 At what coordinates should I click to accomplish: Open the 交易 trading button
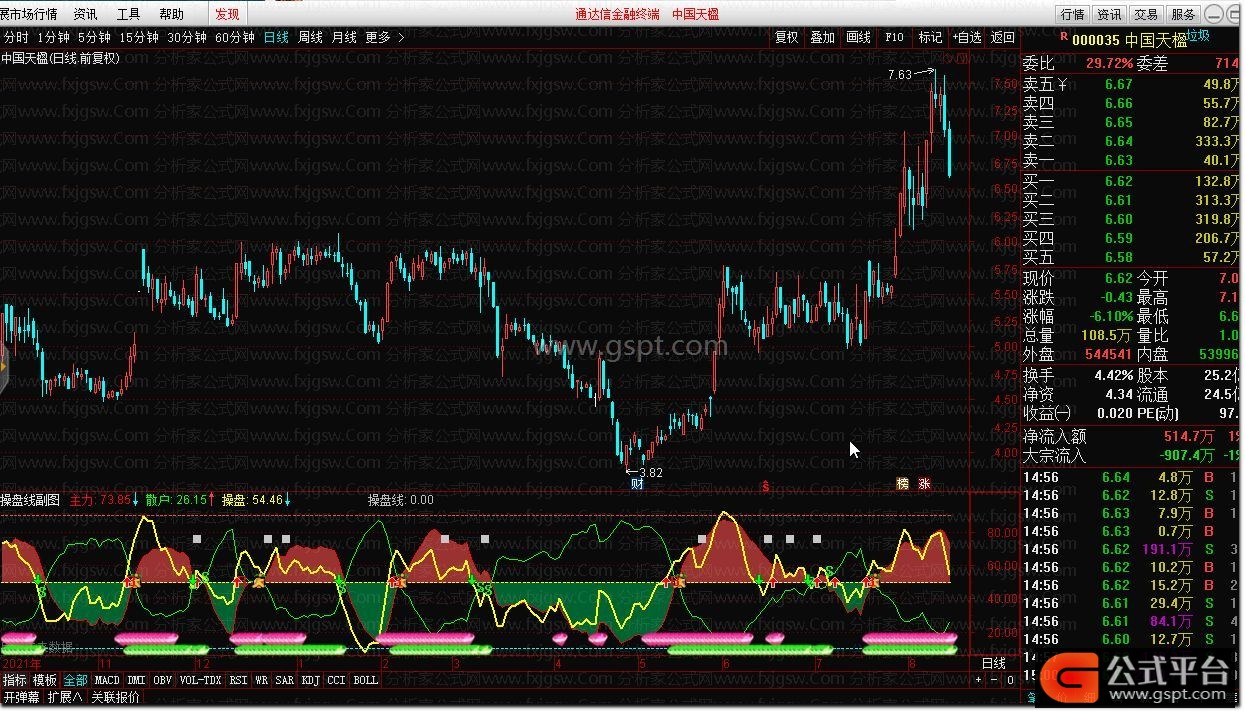tap(1146, 14)
